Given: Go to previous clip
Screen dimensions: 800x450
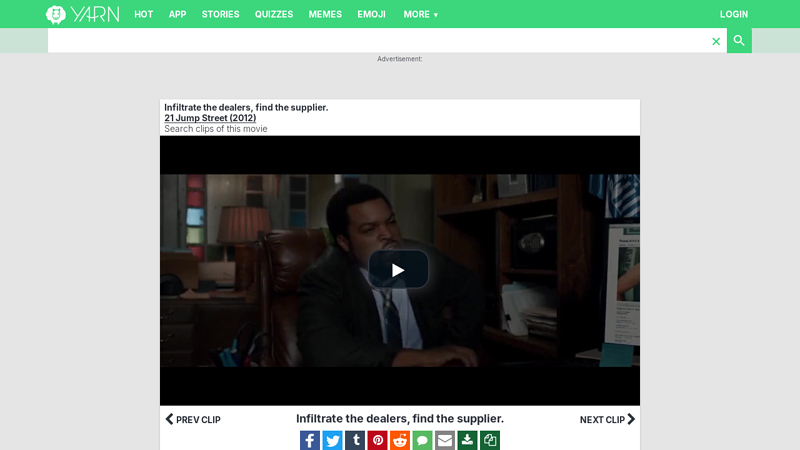Looking at the screenshot, I should click(193, 419).
